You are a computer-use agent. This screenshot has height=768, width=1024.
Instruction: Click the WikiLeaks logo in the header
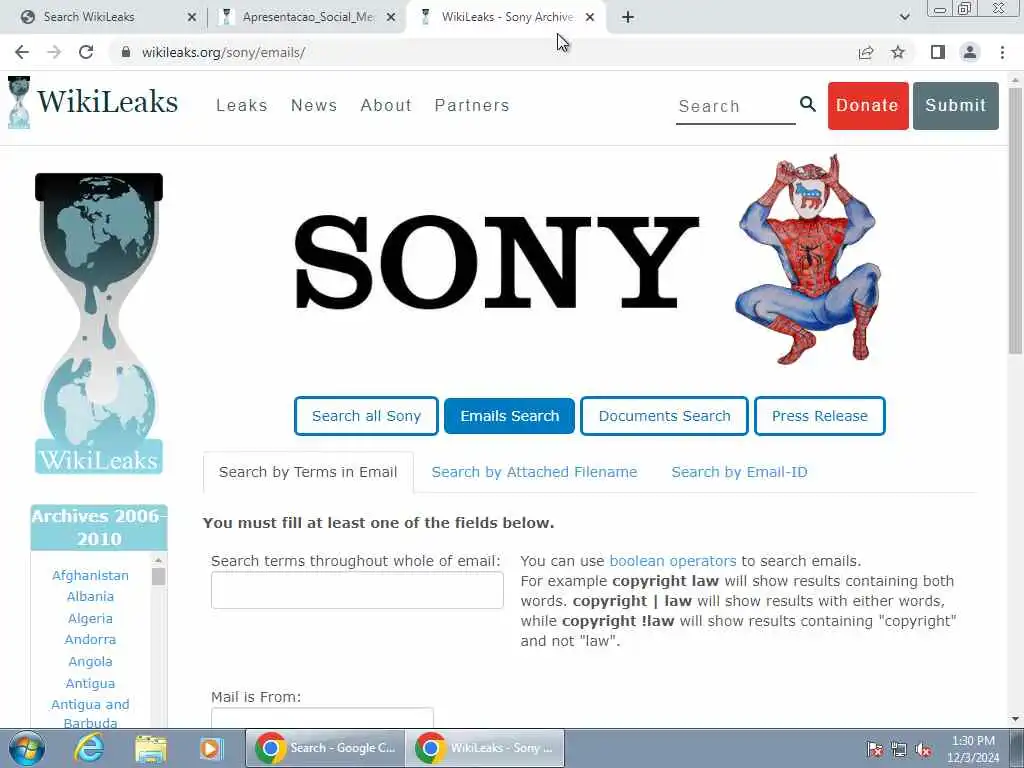(93, 103)
